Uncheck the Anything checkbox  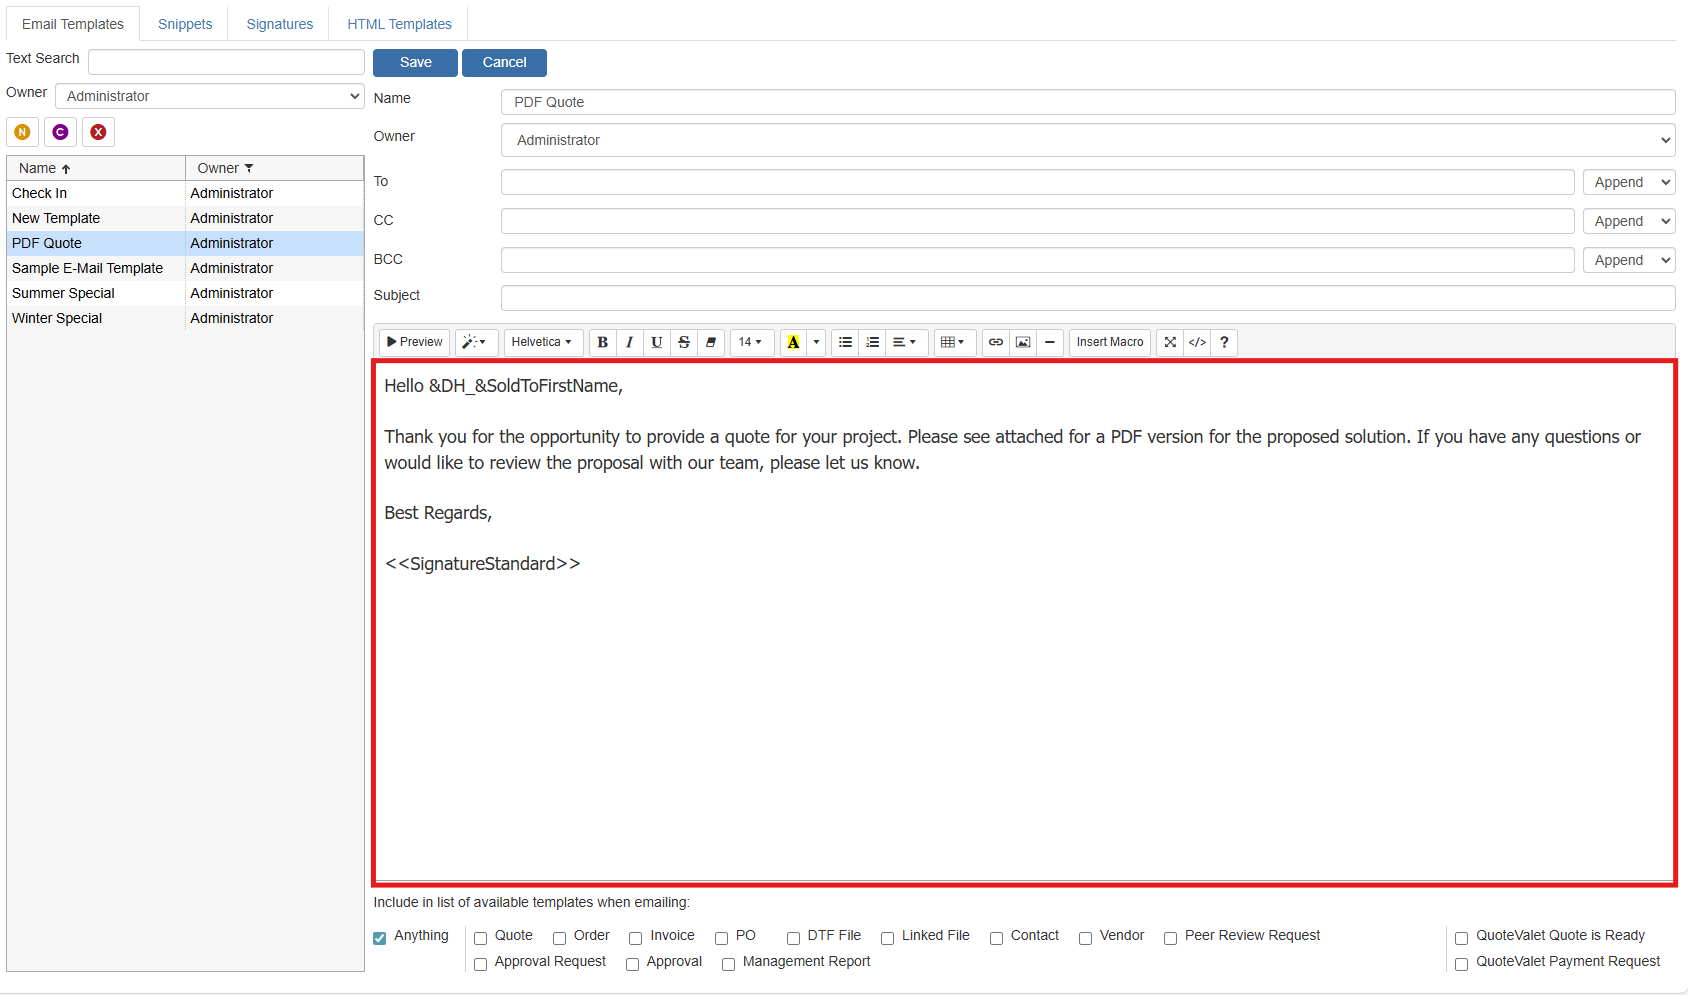tap(380, 938)
